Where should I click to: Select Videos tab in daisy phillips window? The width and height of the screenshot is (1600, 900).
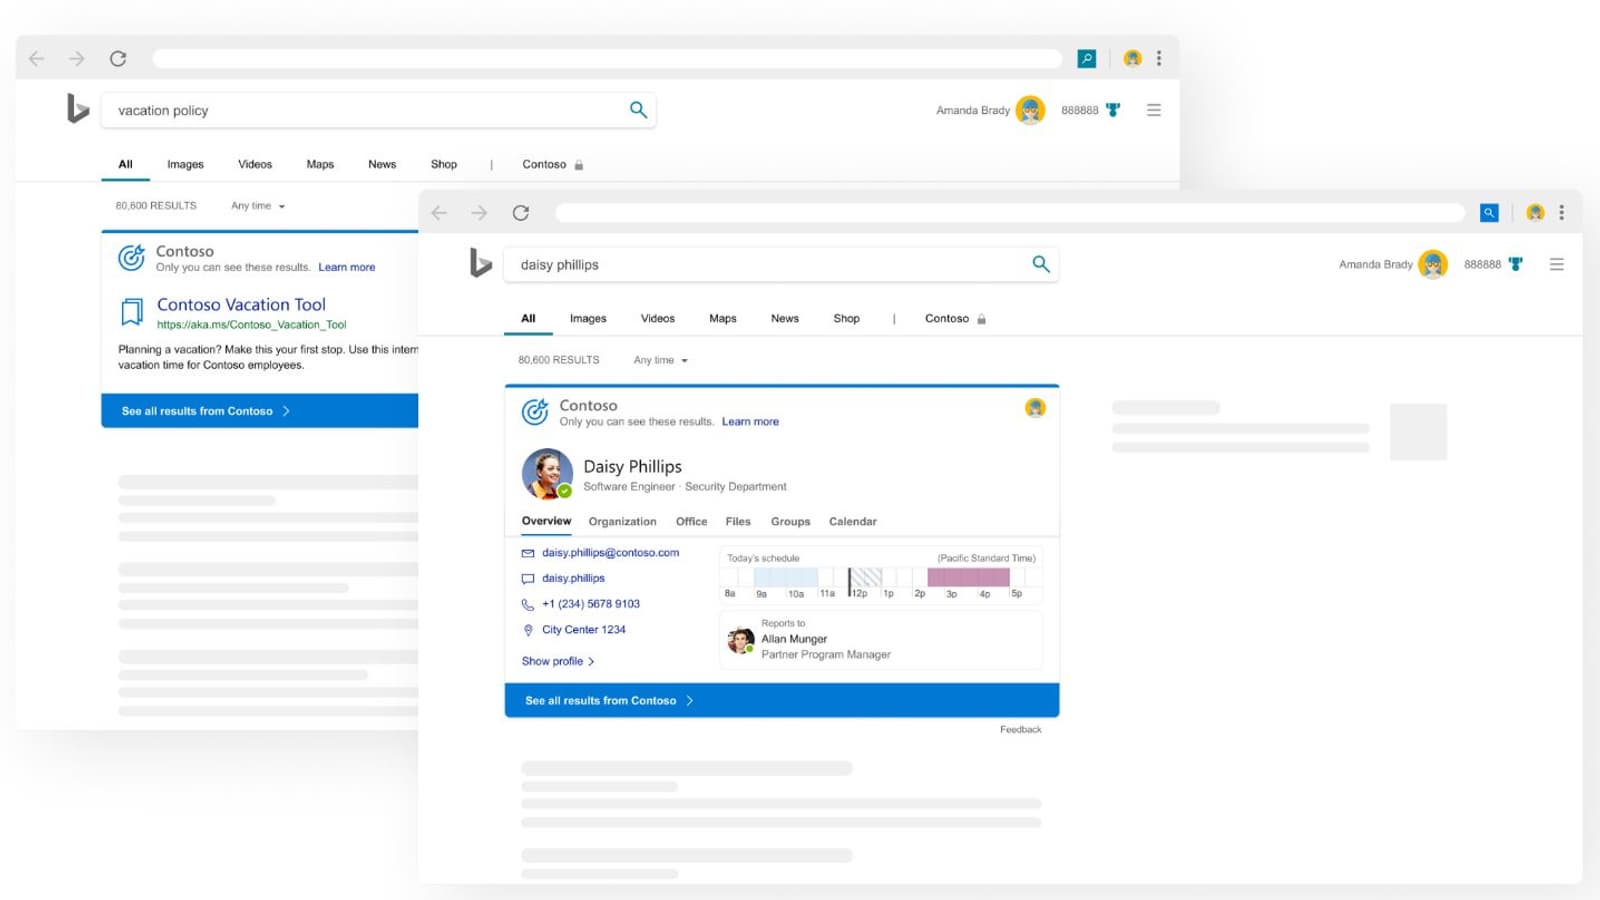[x=658, y=318]
